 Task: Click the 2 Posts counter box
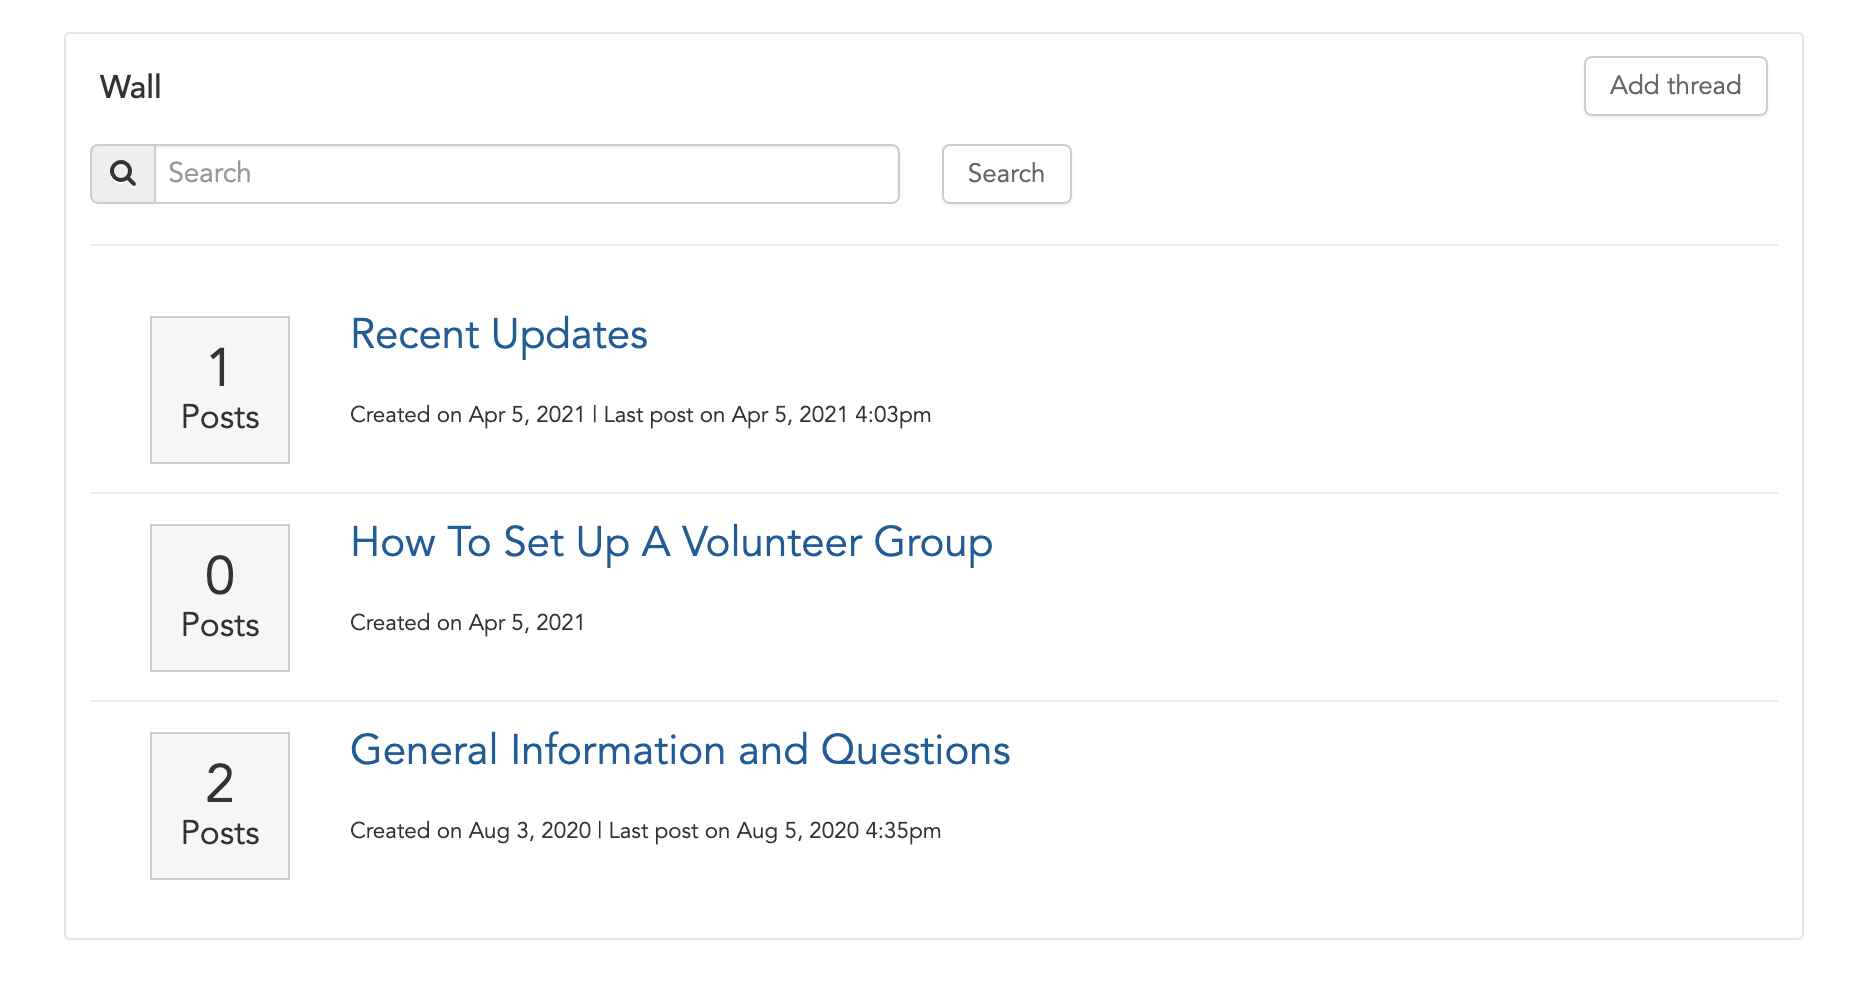tap(220, 806)
